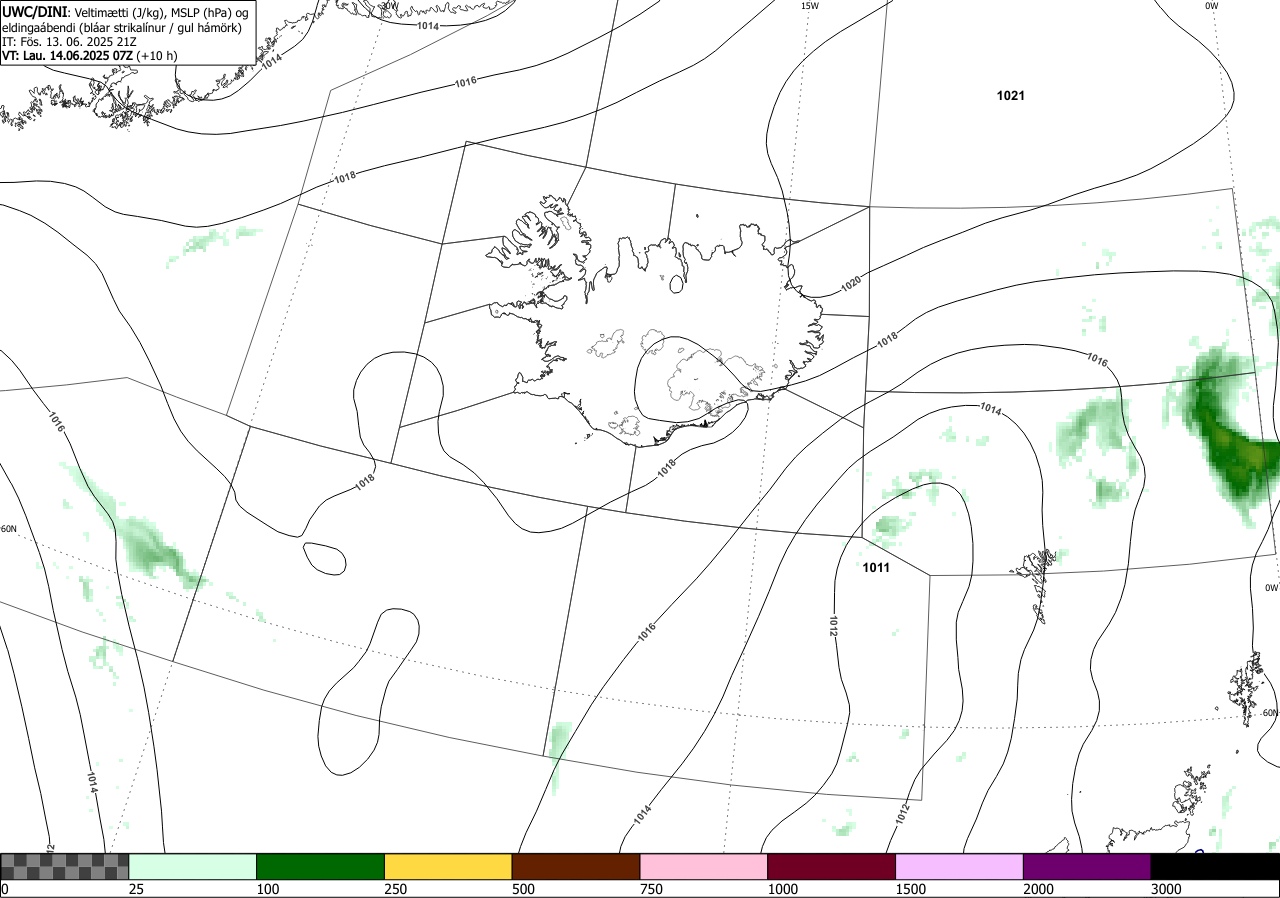Click the legend value "3000"
Viewport: 1280px width, 898px height.
(1166, 889)
